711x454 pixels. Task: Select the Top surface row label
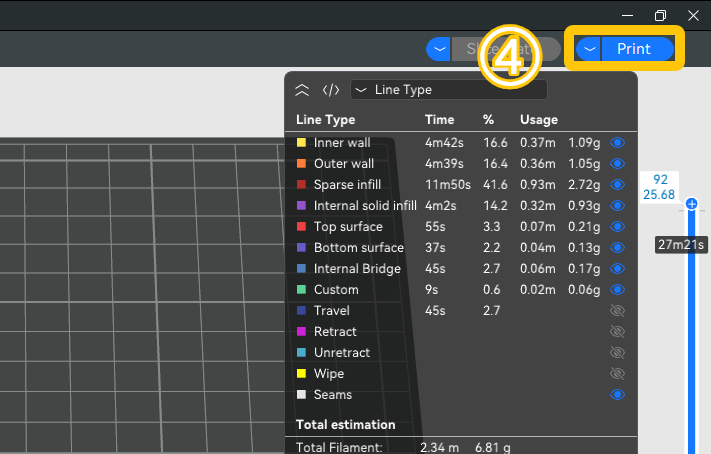pyautogui.click(x=348, y=227)
